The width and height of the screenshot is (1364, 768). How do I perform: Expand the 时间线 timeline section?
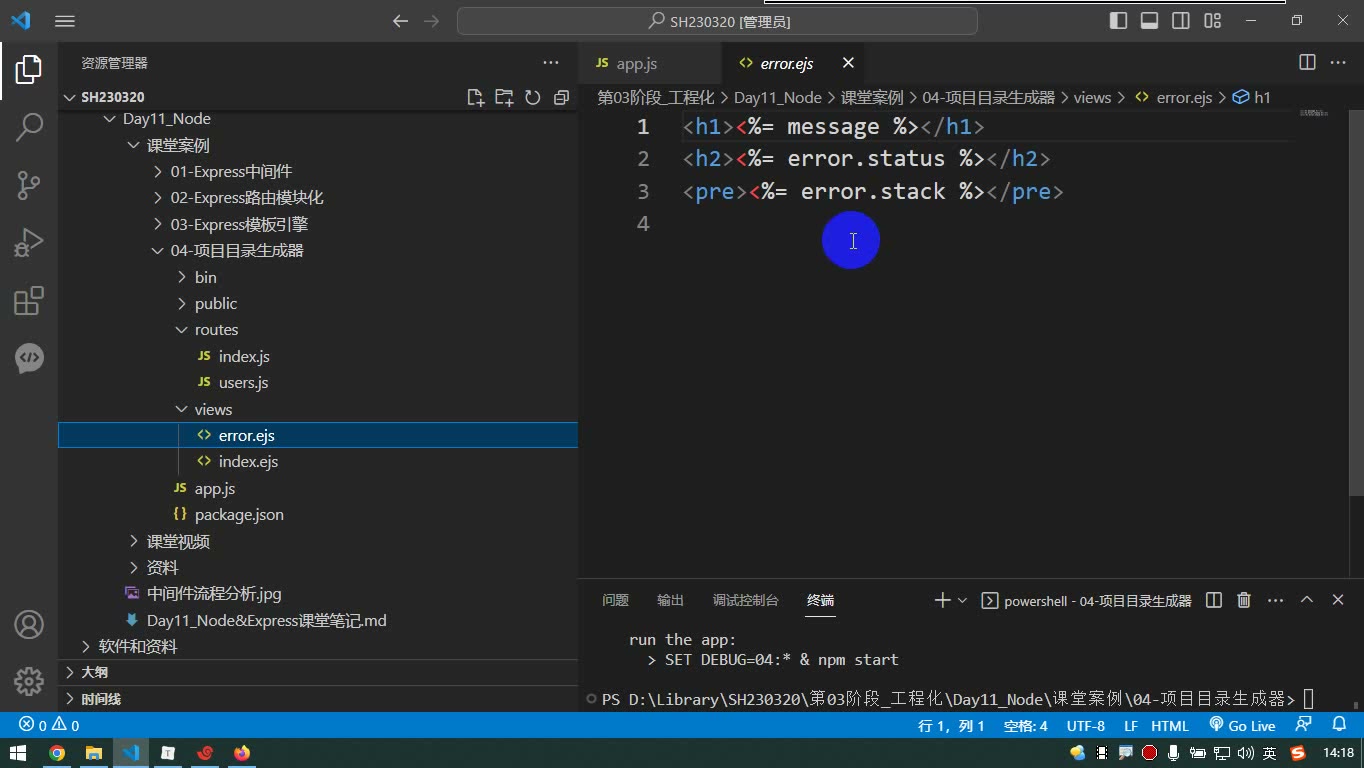click(x=318, y=699)
